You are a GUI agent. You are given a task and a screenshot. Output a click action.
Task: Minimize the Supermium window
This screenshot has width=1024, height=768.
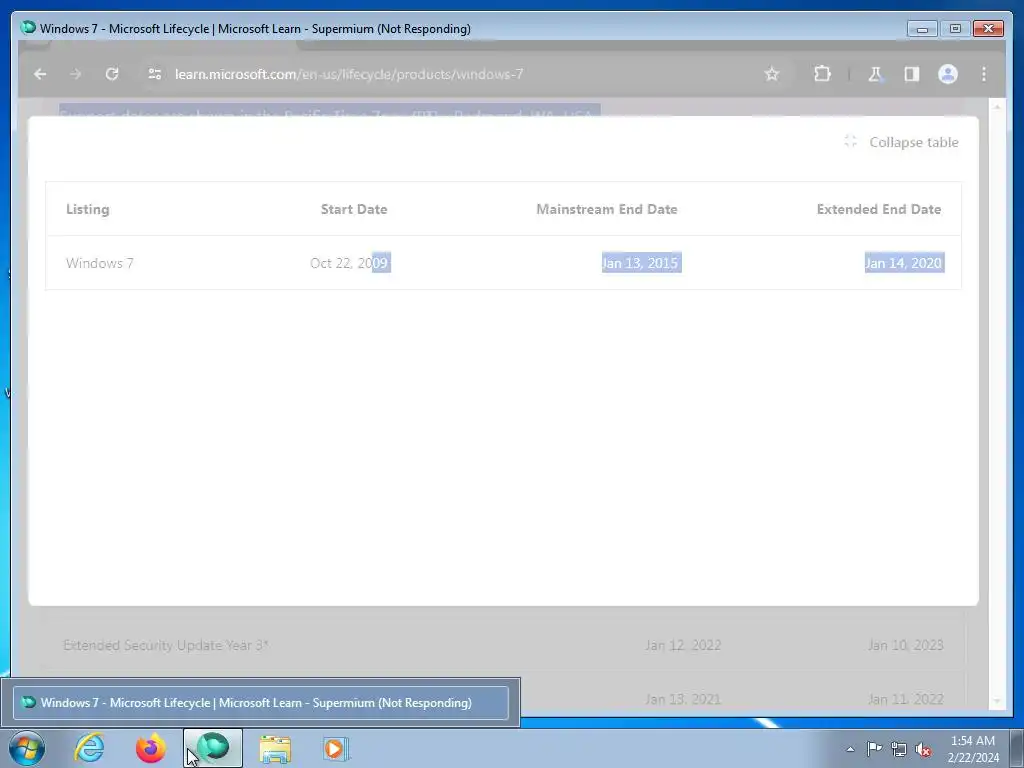(x=922, y=29)
